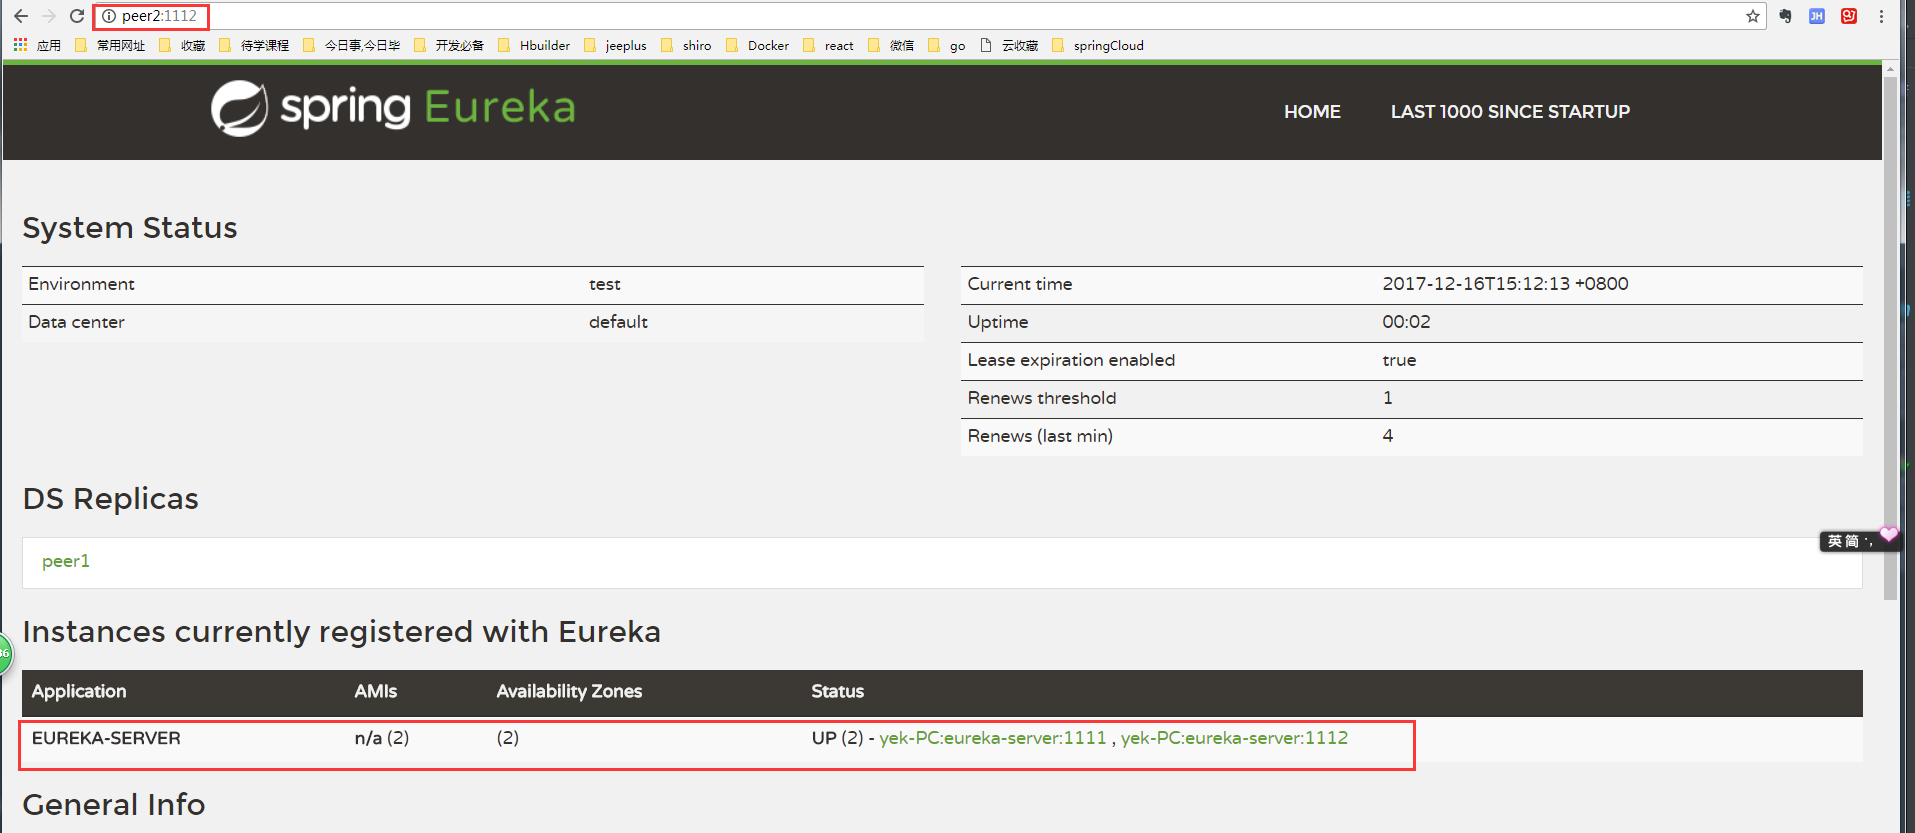Open the yek-PC:eureka-server:1112 instance link
The image size is (1915, 833).
[x=1234, y=738]
